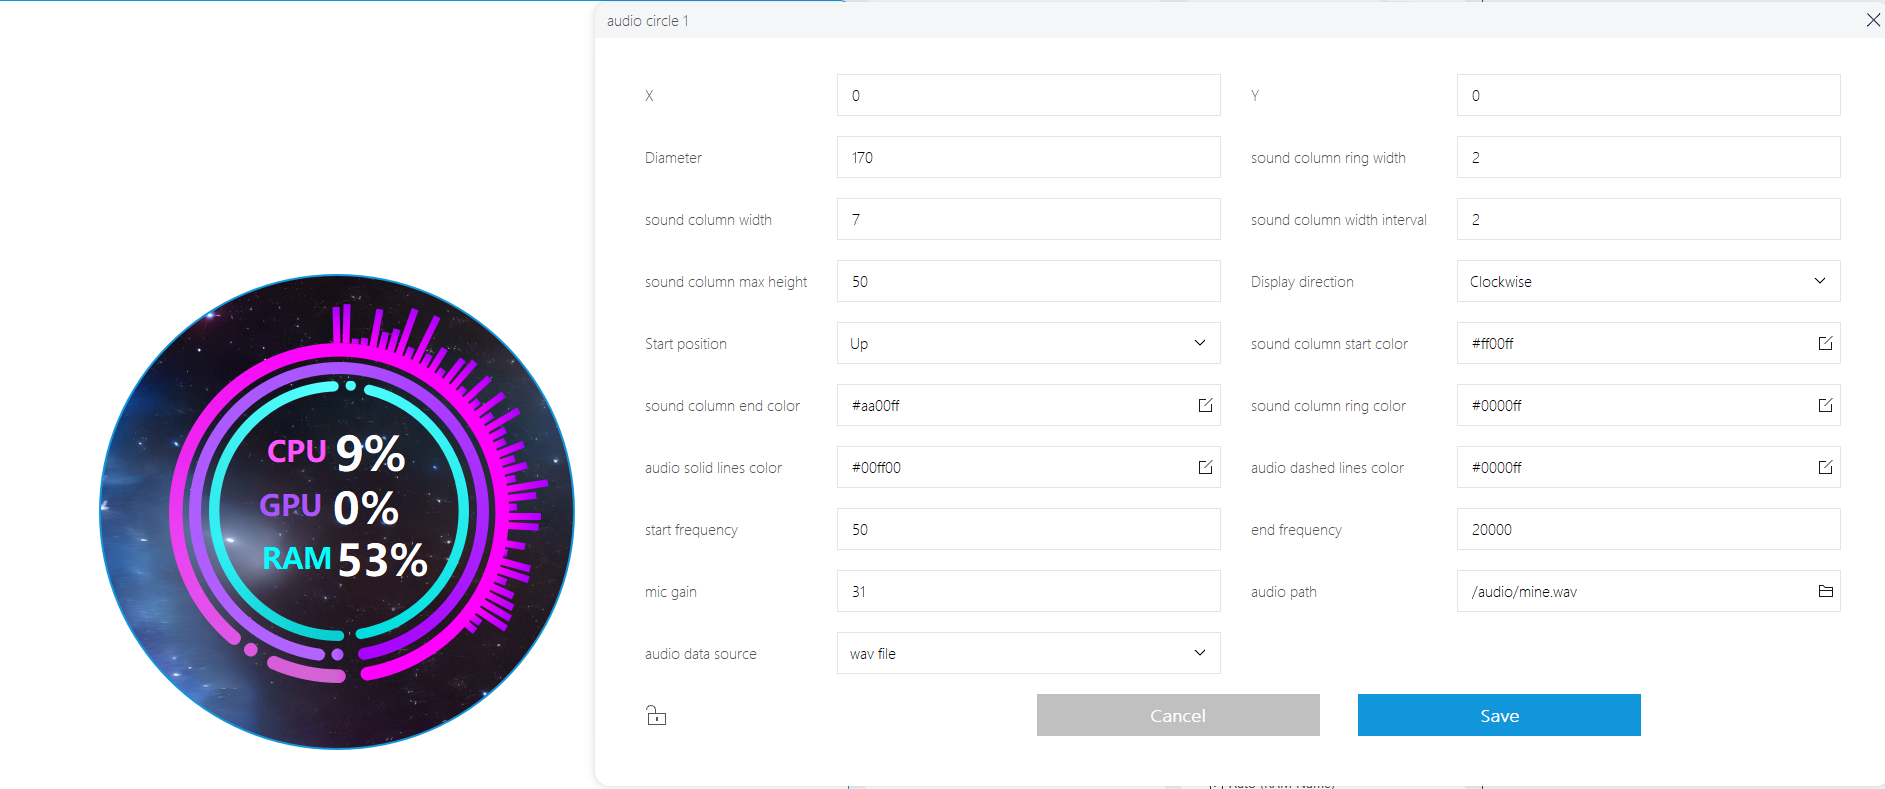Open the Start position dropdown
The image size is (1885, 789).
click(1028, 343)
